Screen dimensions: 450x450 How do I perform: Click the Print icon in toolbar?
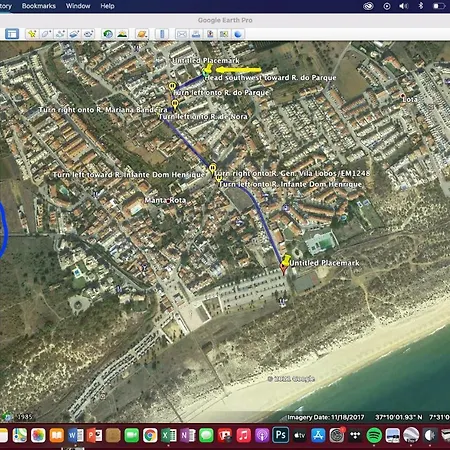[196, 34]
